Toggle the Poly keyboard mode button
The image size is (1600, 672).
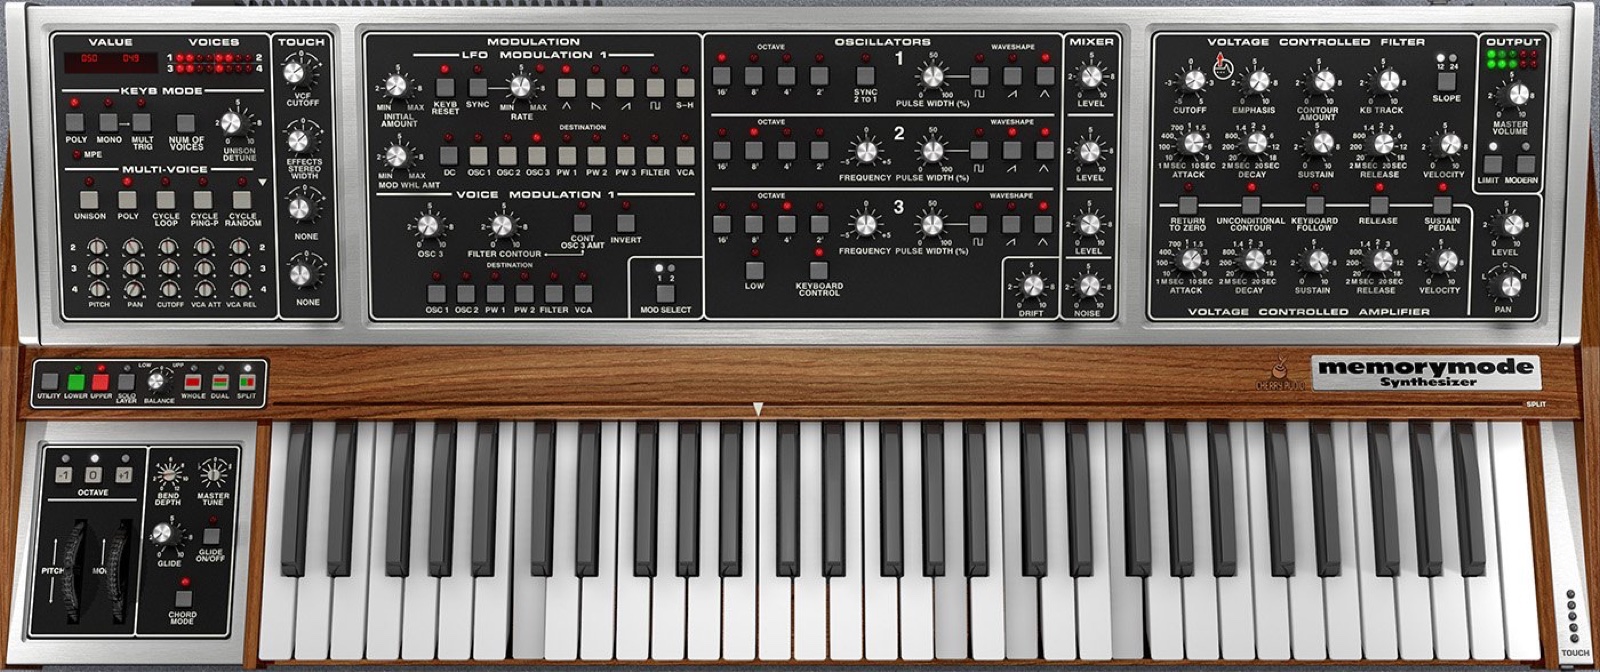point(75,122)
